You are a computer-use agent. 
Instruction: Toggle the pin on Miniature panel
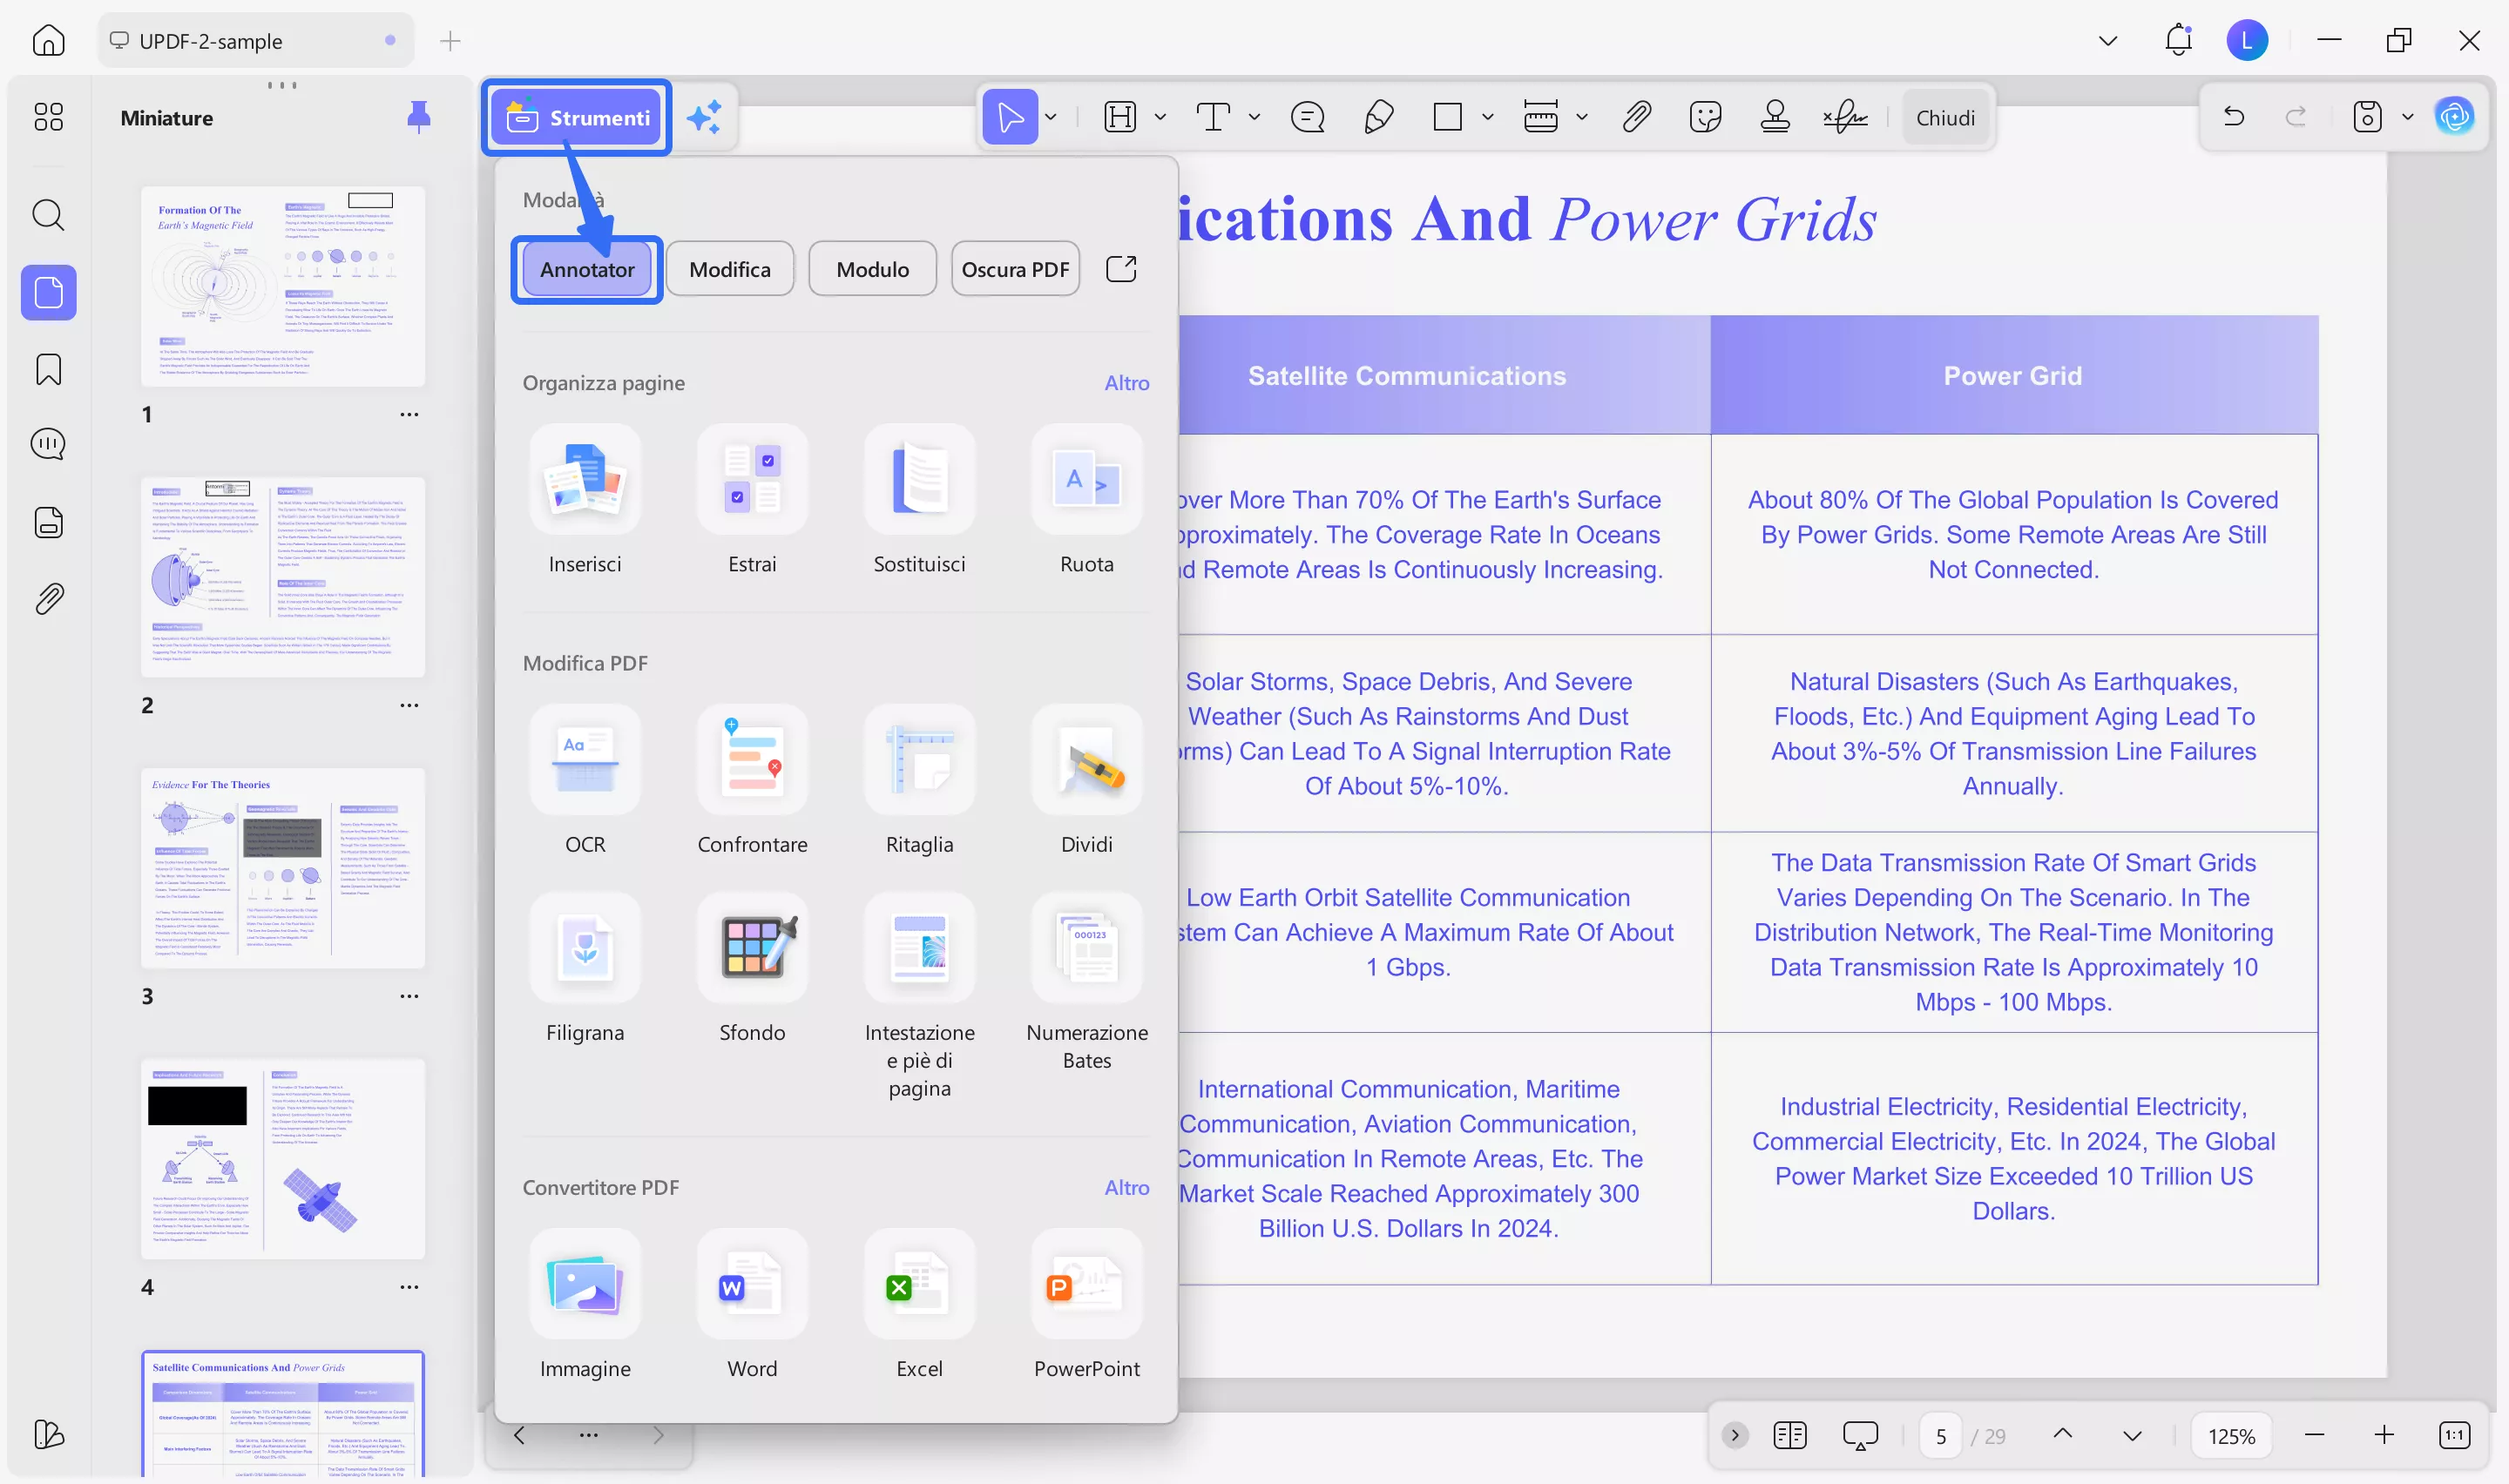click(x=418, y=117)
